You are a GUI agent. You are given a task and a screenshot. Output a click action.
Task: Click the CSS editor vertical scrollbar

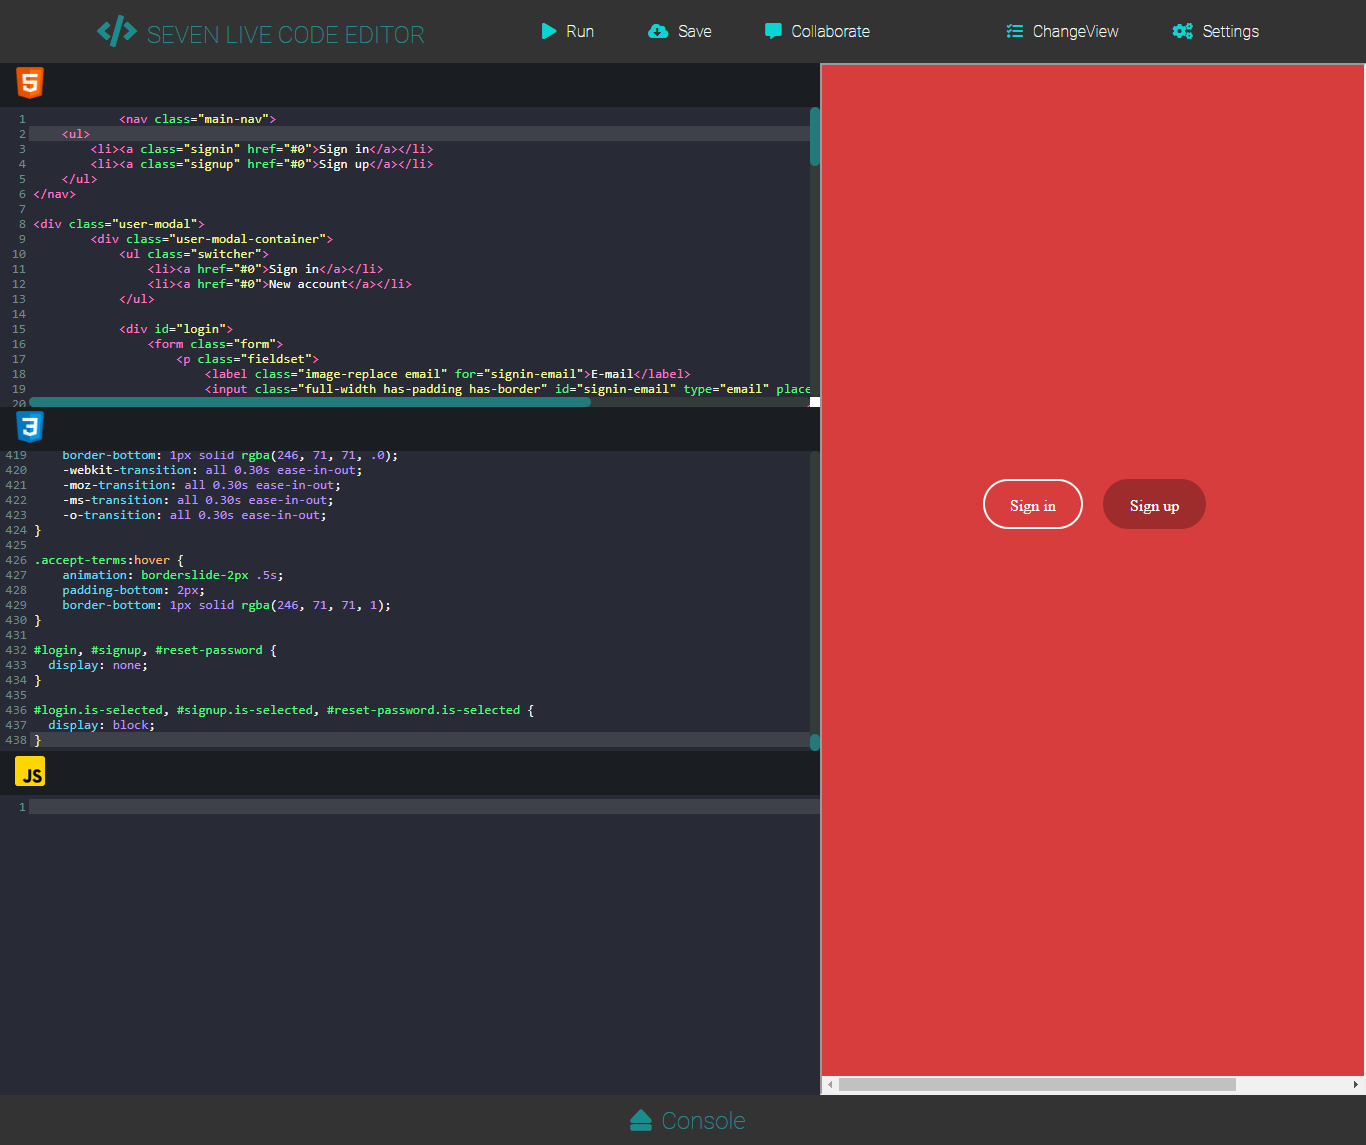click(x=813, y=741)
